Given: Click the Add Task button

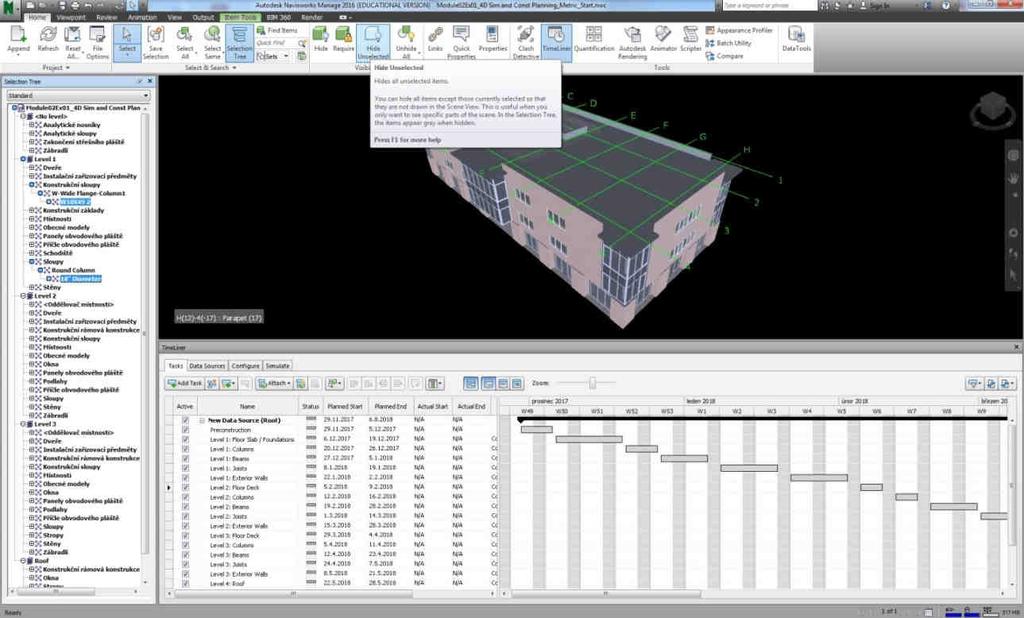Looking at the screenshot, I should (185, 383).
